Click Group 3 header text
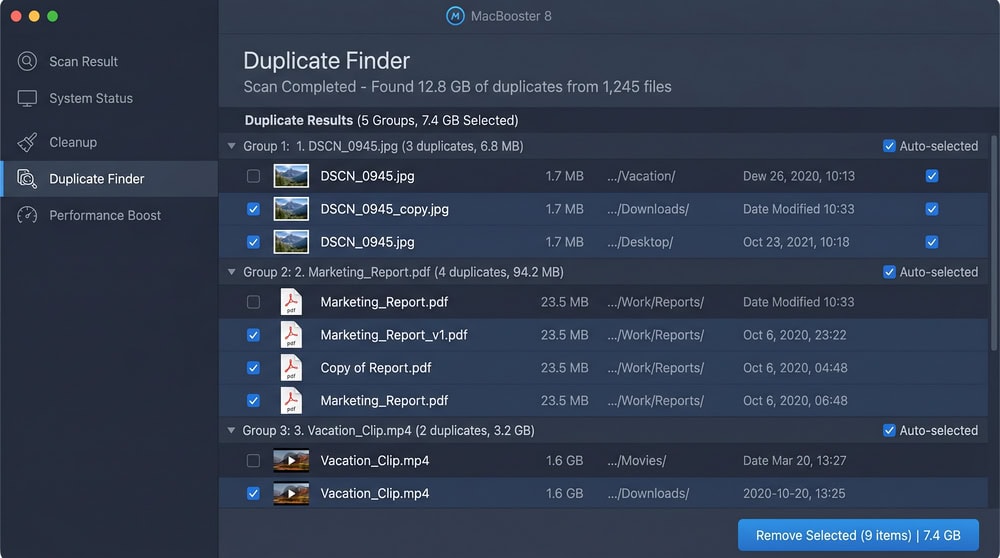The width and height of the screenshot is (1000, 558). tap(388, 430)
